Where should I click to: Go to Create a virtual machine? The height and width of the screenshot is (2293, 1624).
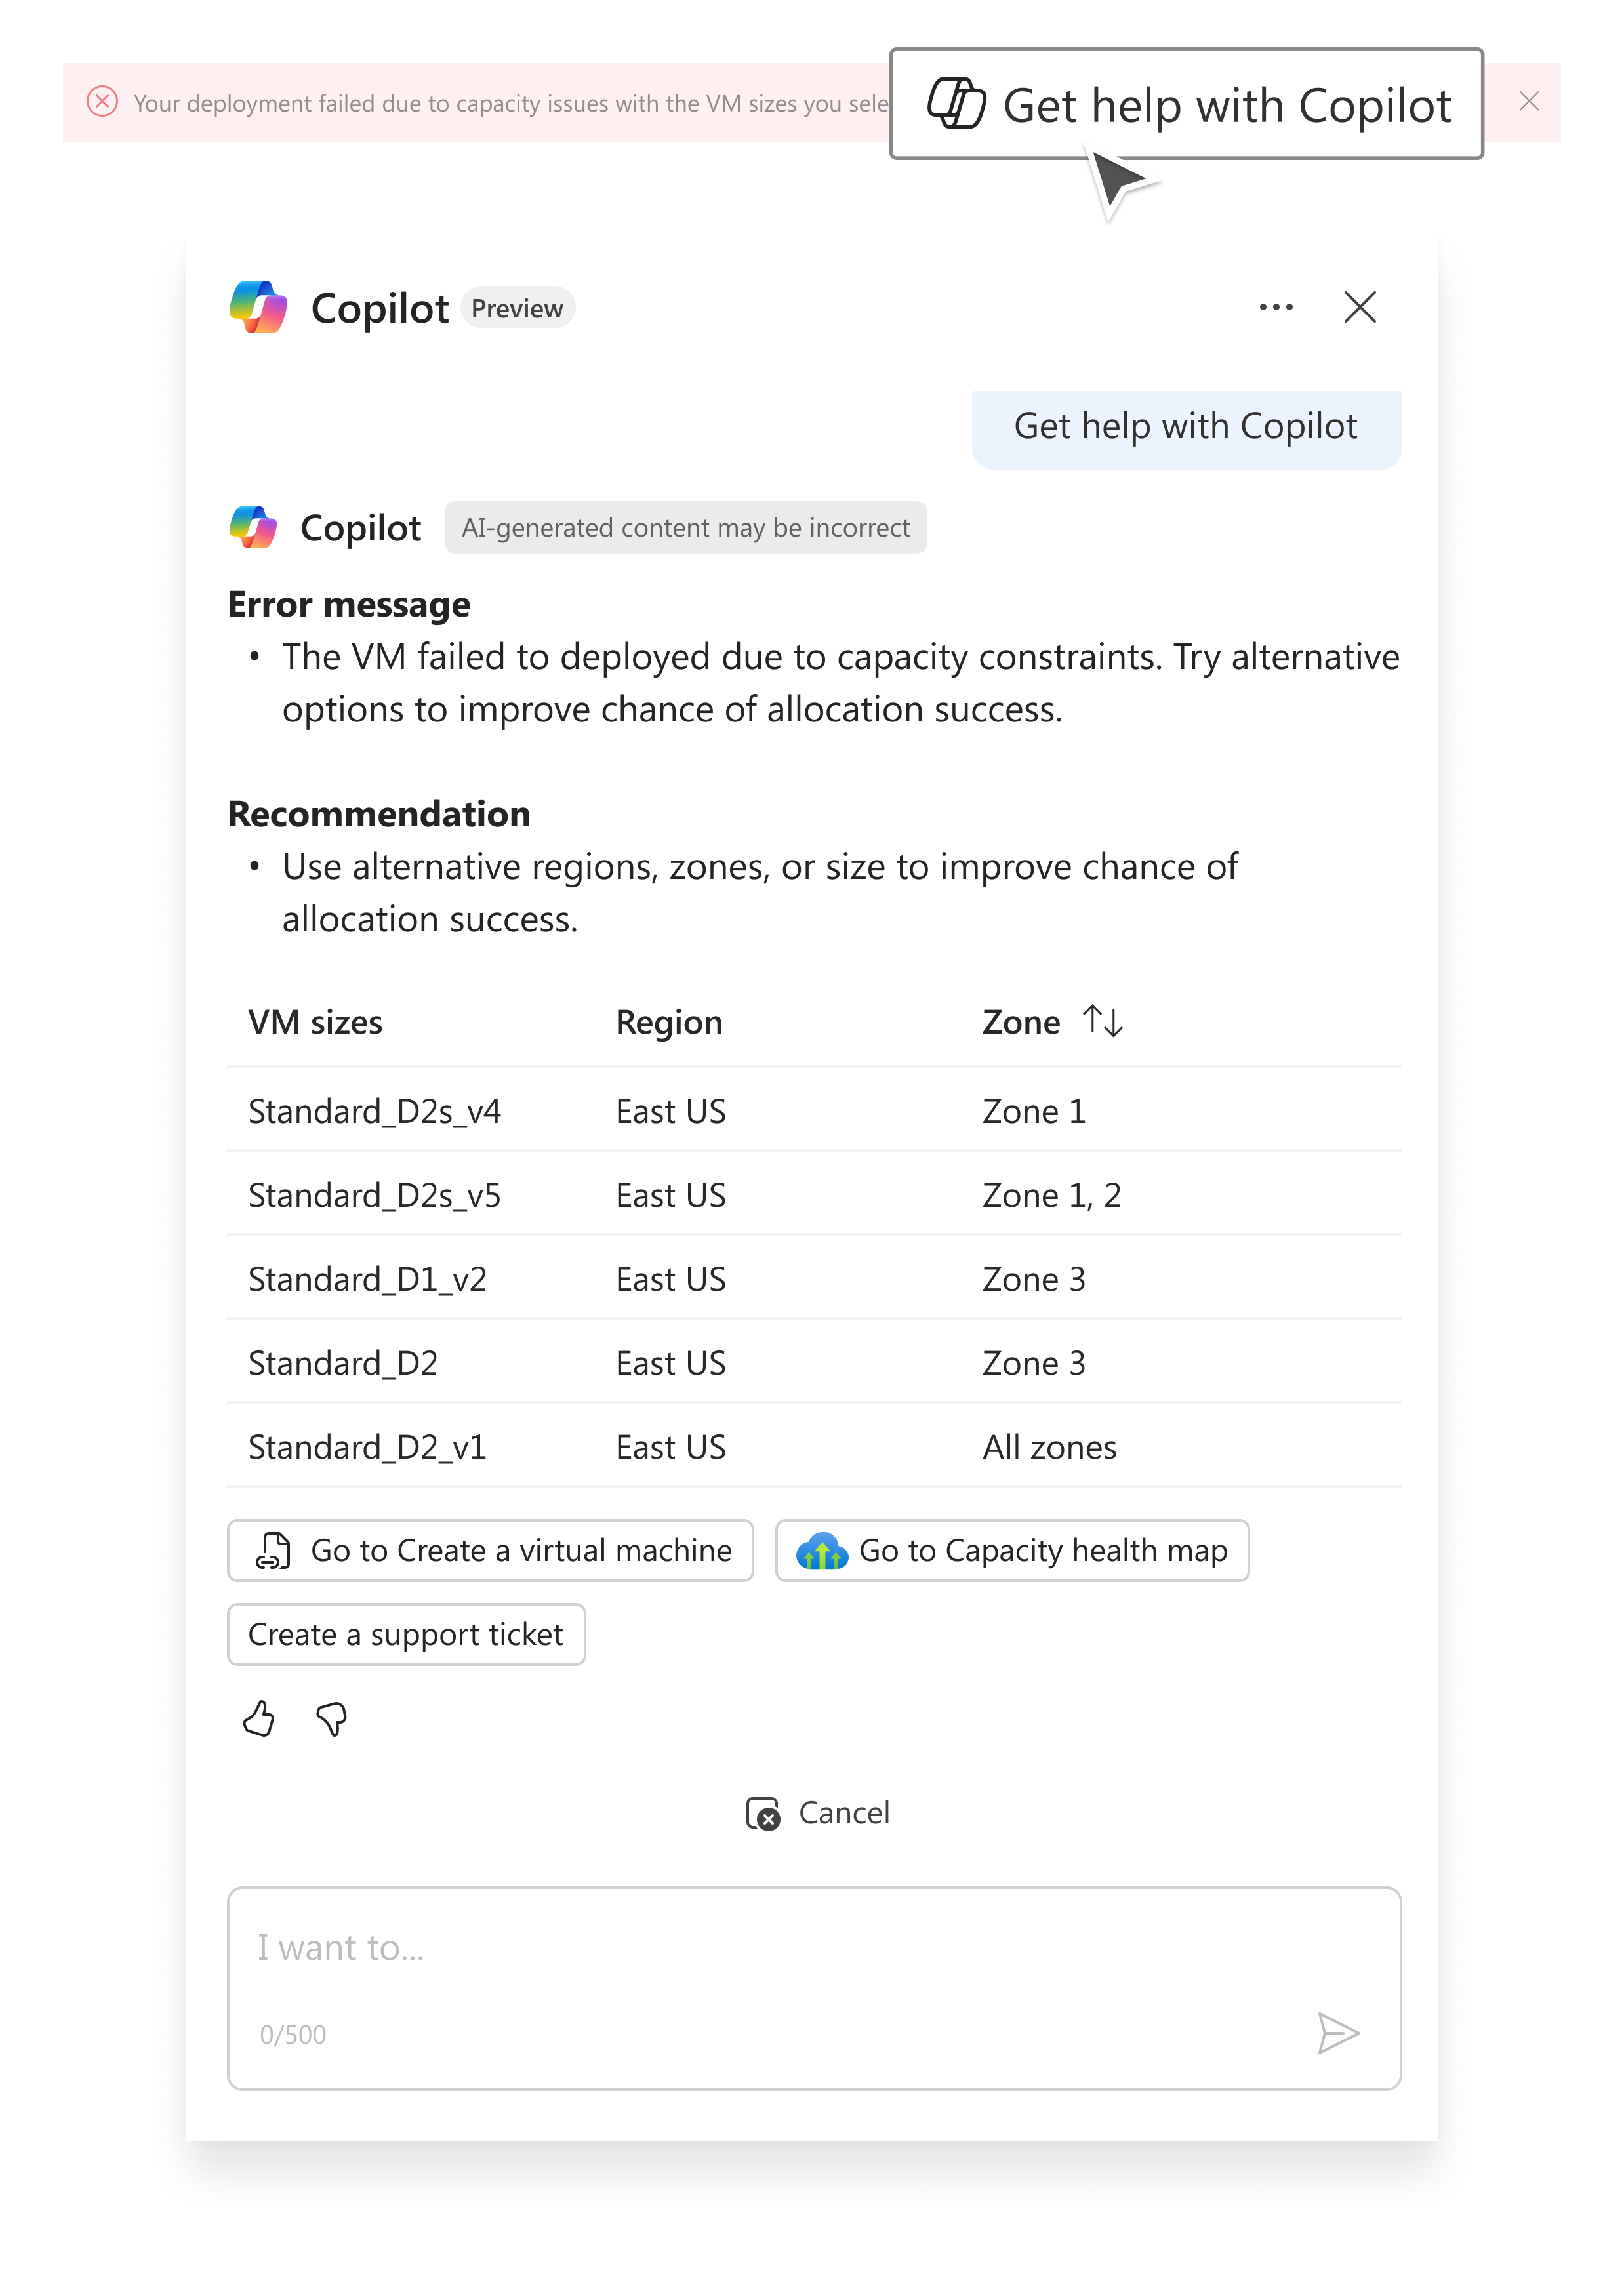click(490, 1550)
